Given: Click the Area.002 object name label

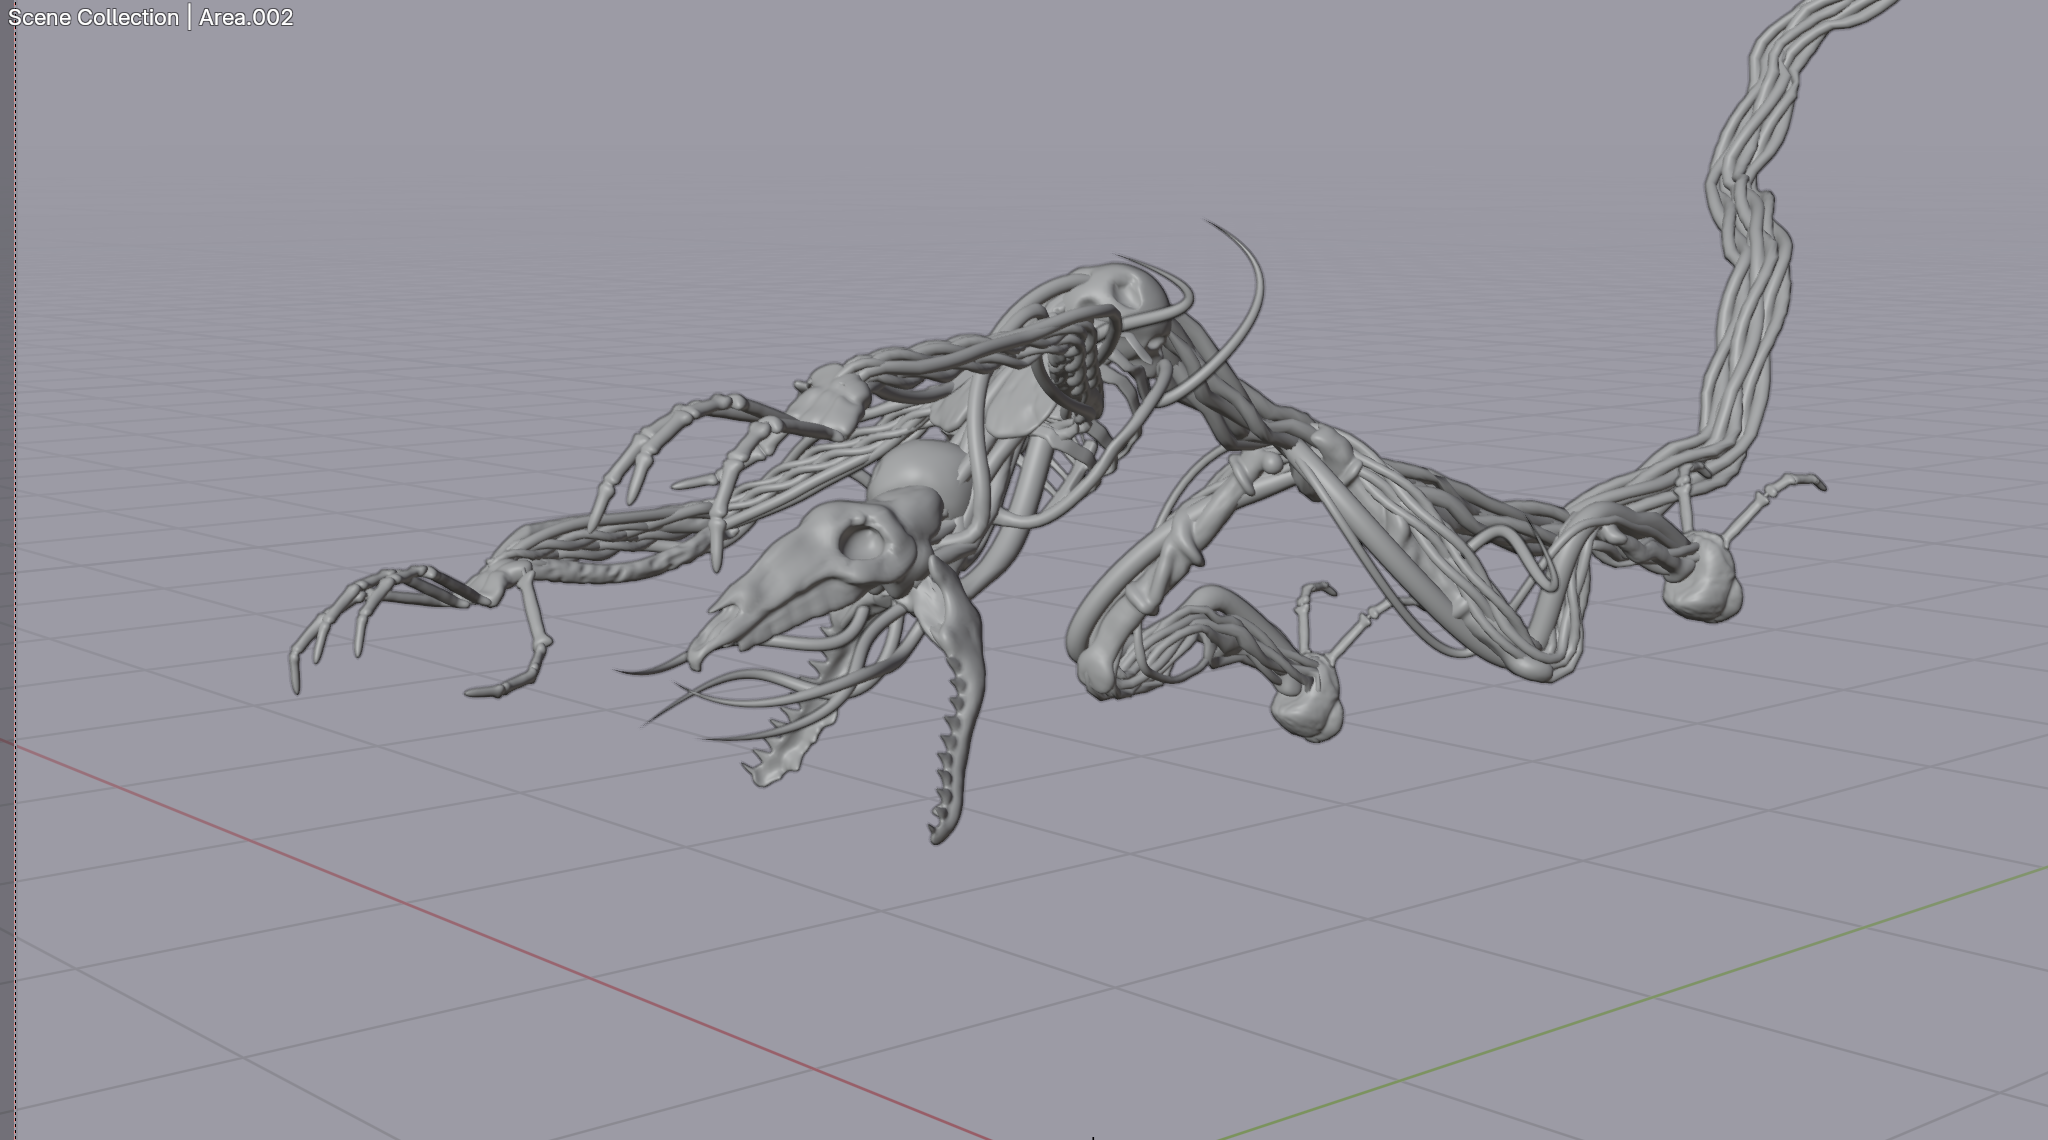Looking at the screenshot, I should pyautogui.click(x=246, y=18).
